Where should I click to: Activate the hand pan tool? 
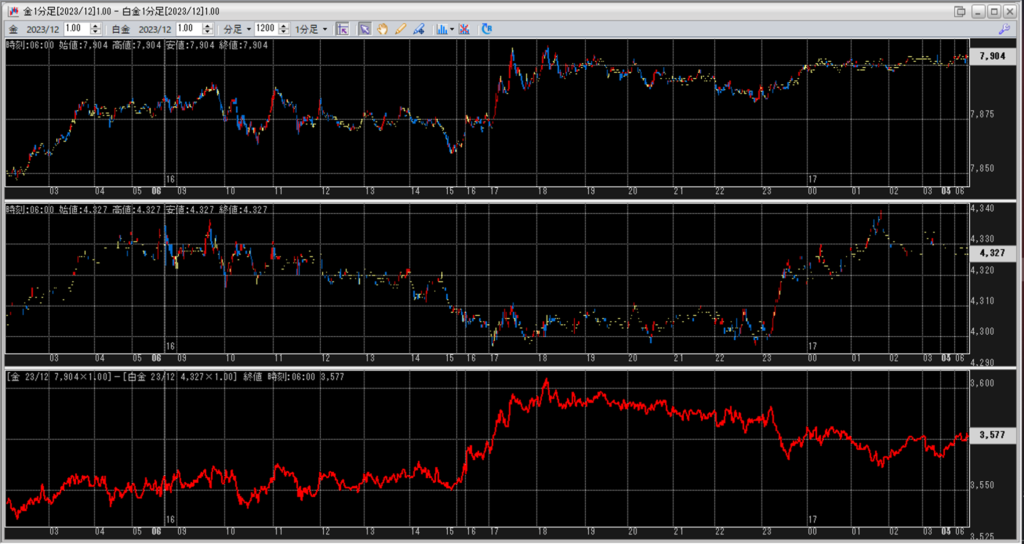pos(383,29)
